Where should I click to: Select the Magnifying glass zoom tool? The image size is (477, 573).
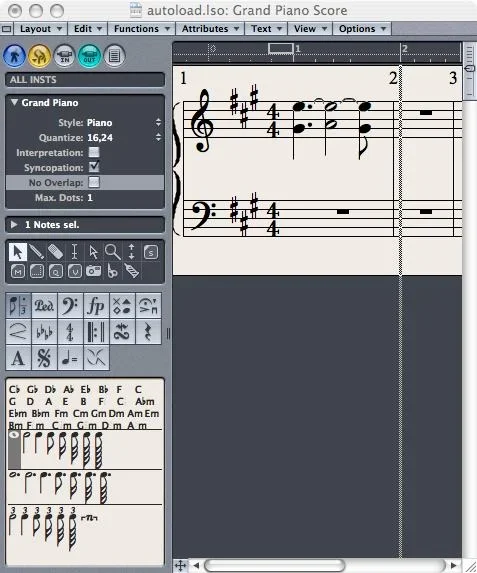pyautogui.click(x=113, y=252)
